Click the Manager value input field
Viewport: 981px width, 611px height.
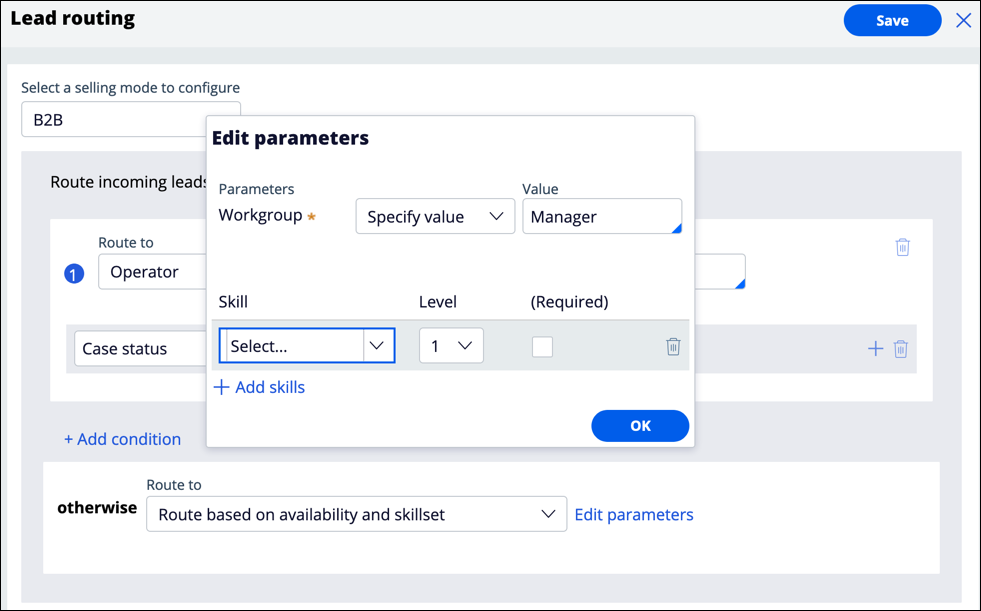600,217
